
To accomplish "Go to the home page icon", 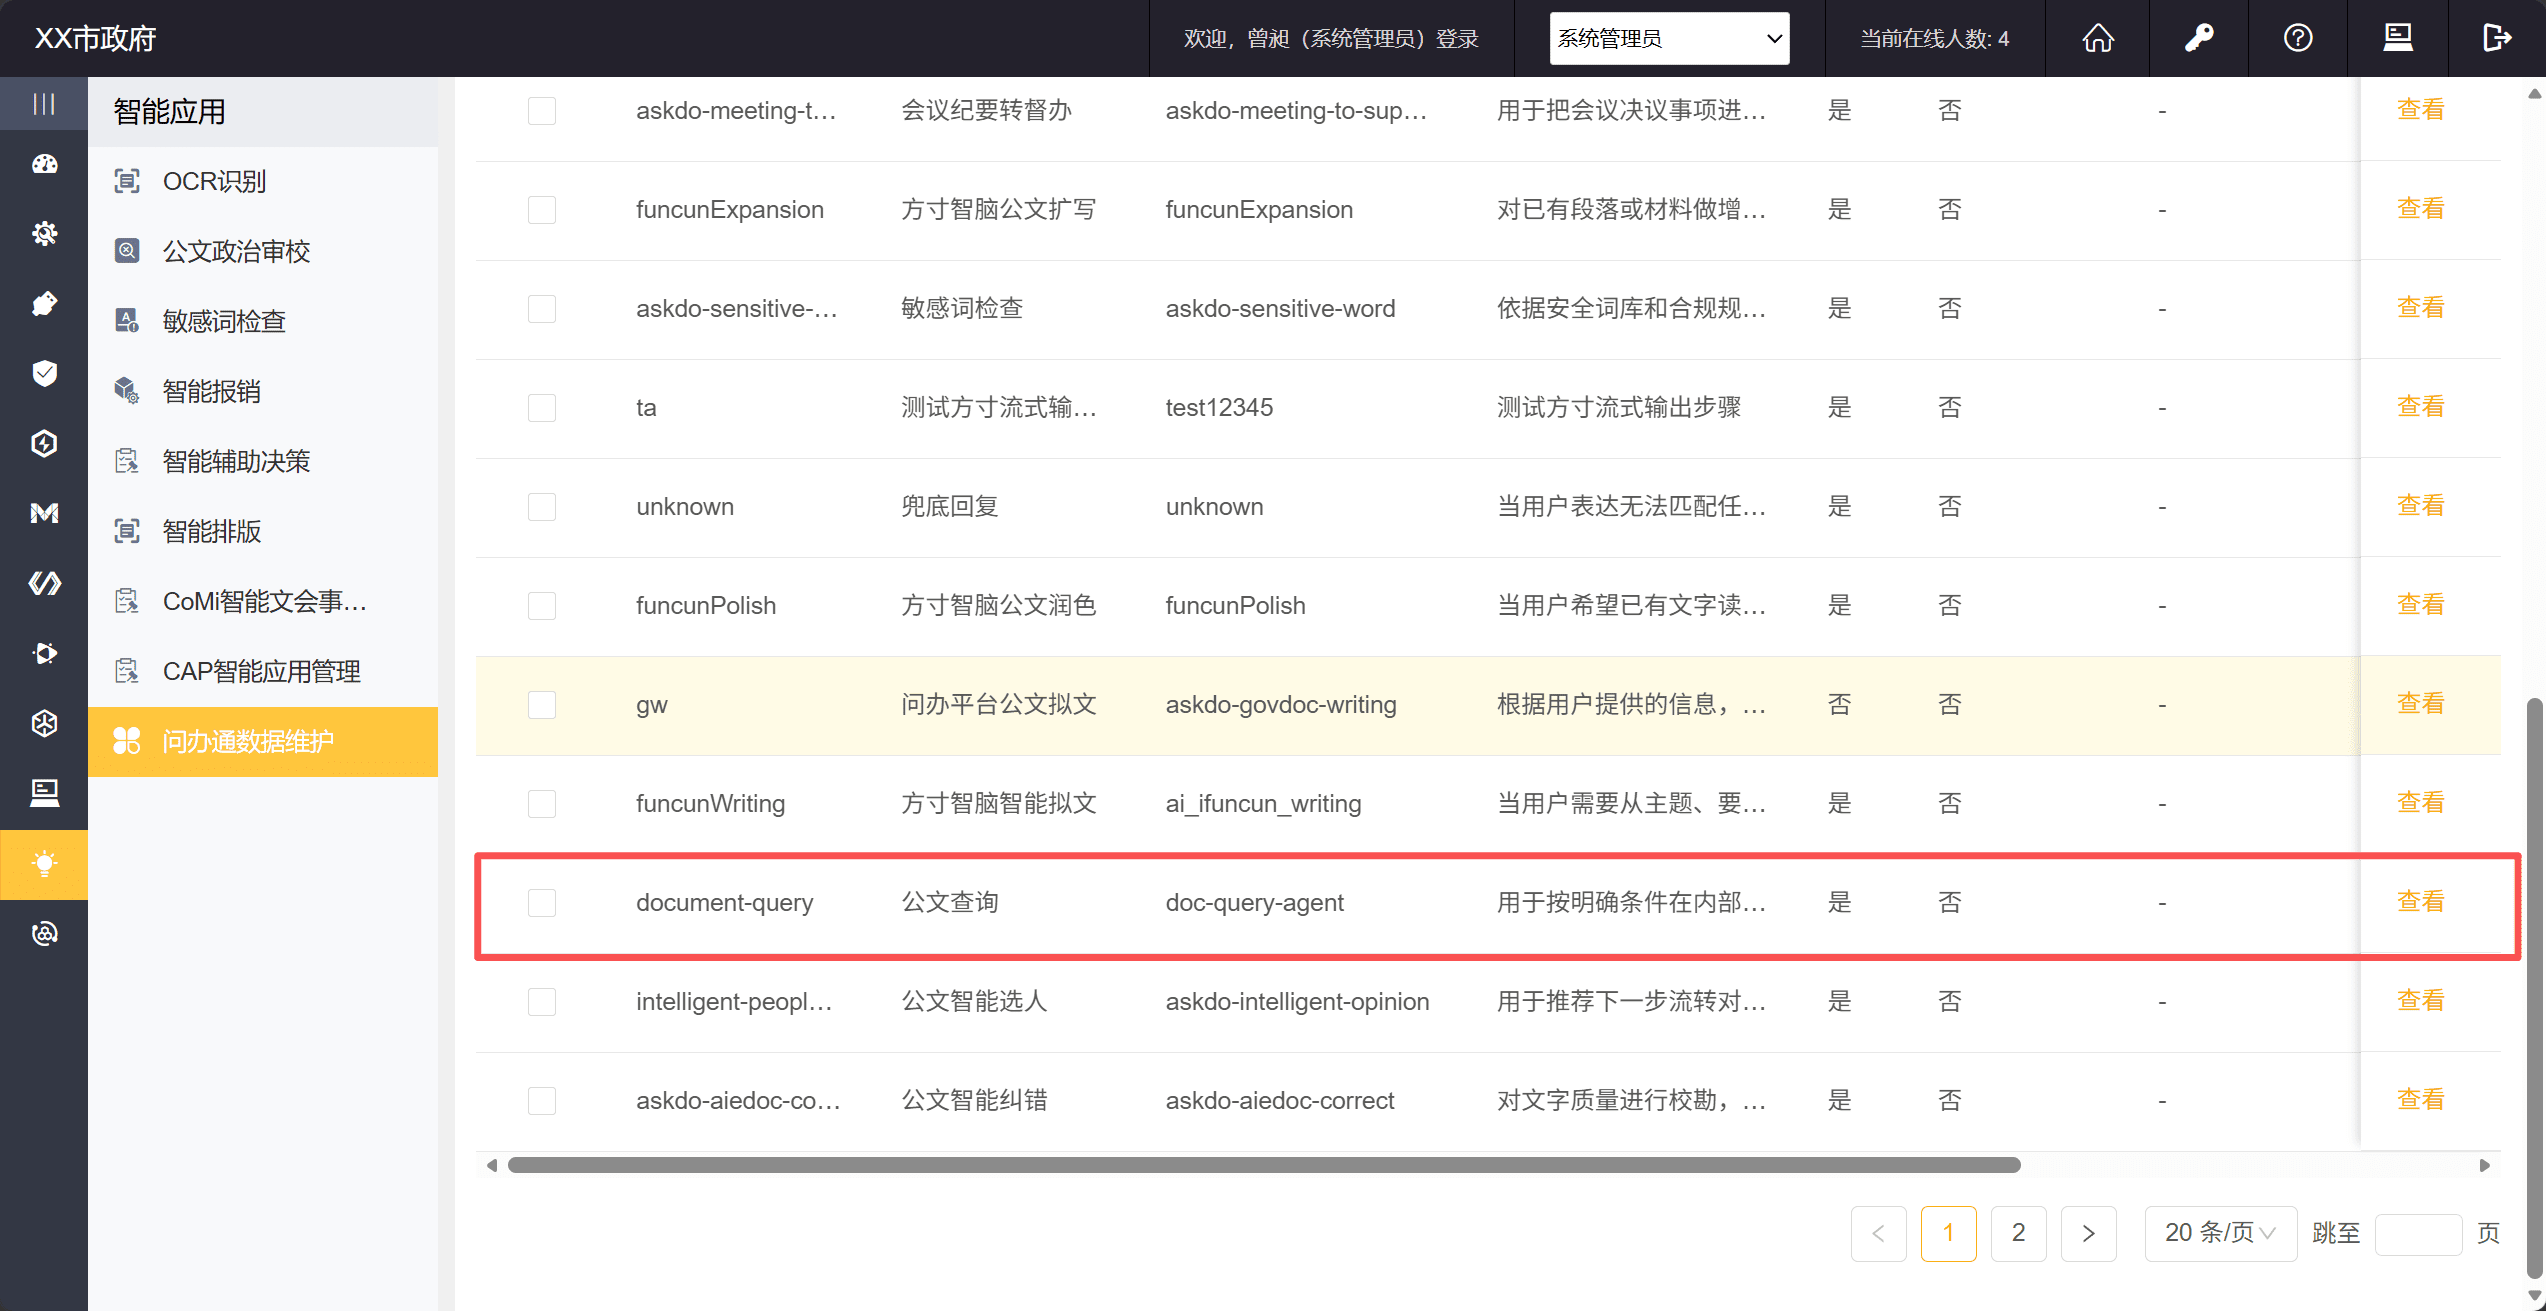I will point(2098,38).
